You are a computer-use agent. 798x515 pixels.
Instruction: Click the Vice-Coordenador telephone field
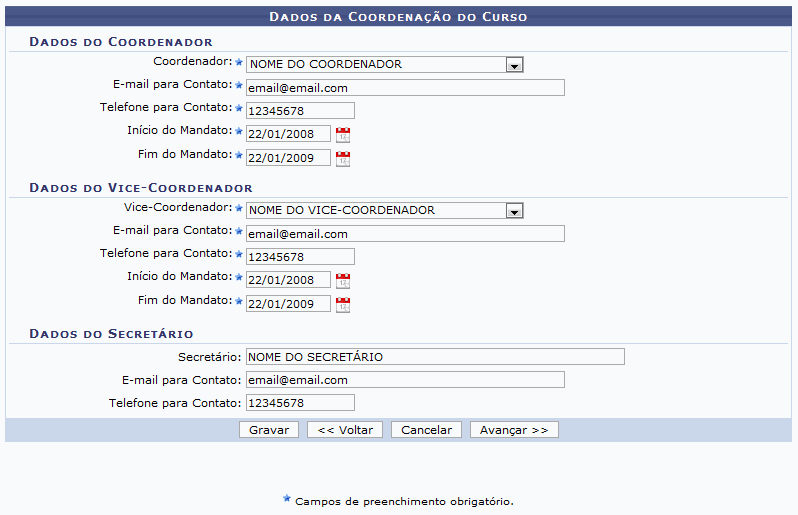(300, 257)
